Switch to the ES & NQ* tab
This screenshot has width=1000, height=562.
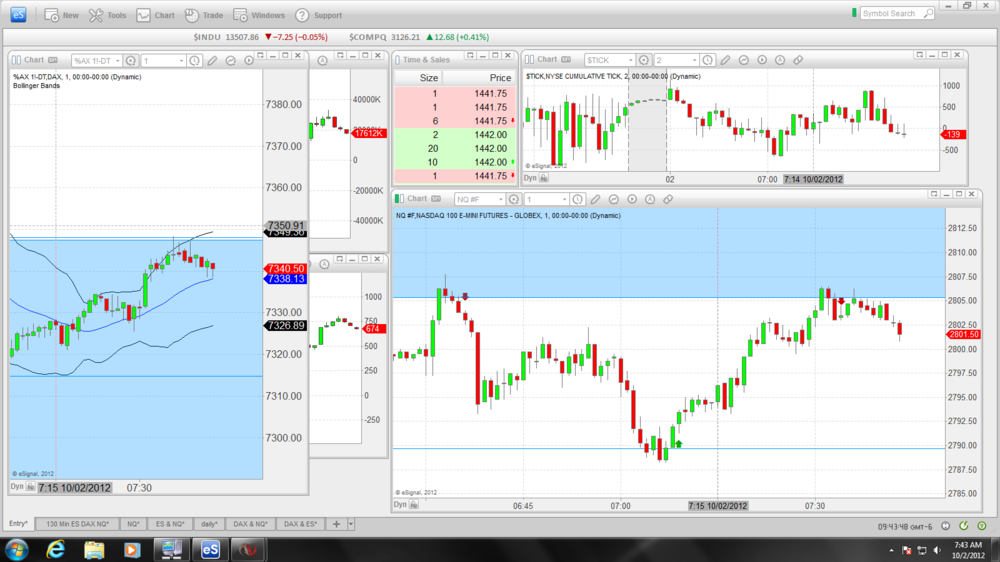click(170, 524)
